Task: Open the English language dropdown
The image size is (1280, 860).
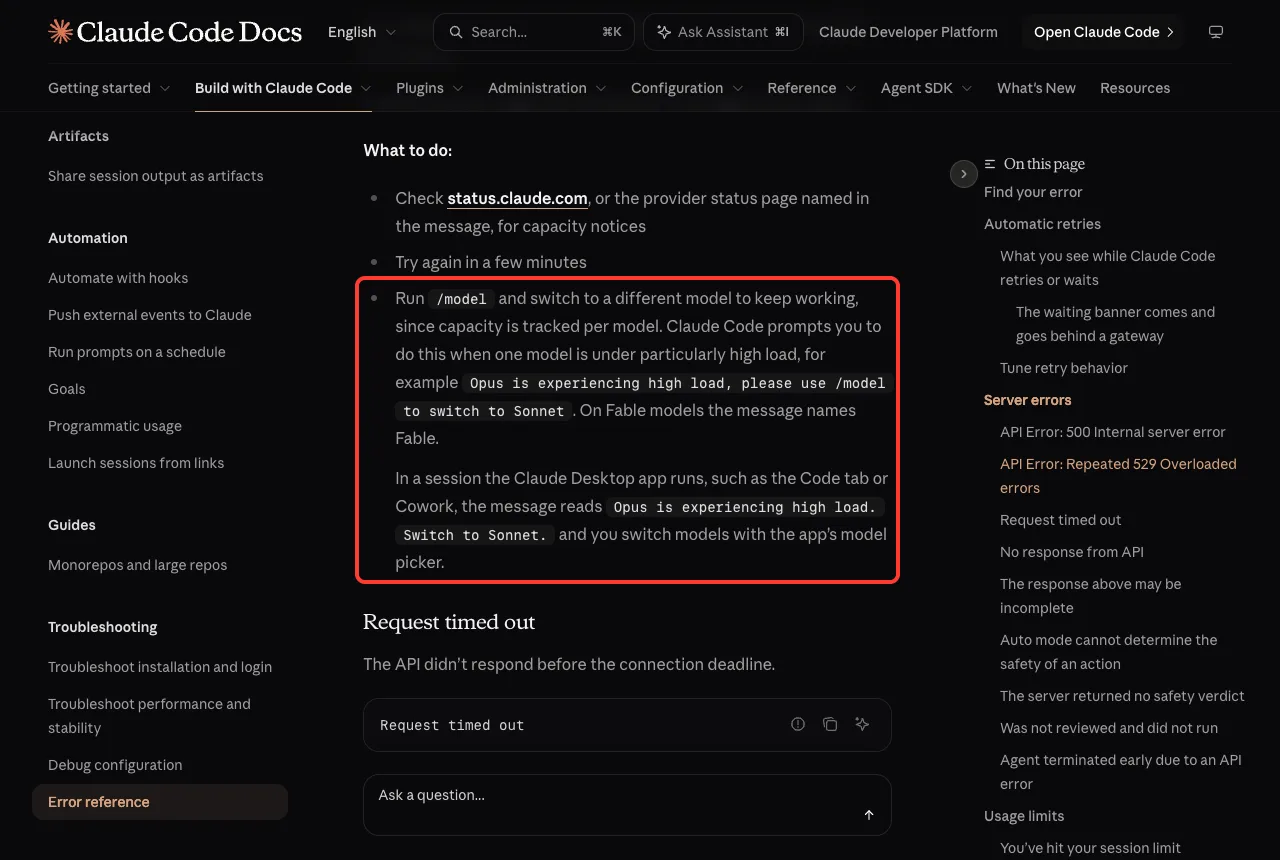Action: click(362, 32)
